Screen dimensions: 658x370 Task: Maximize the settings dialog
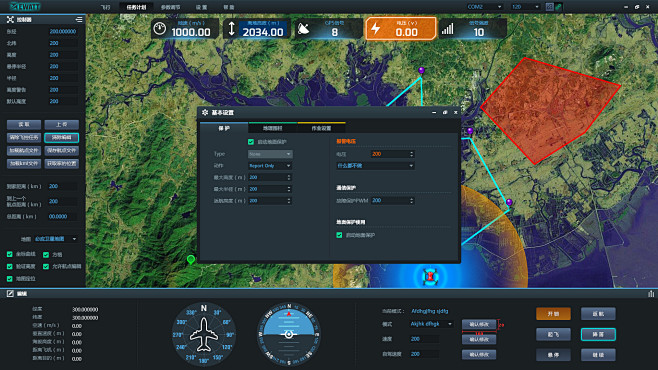[x=445, y=112]
